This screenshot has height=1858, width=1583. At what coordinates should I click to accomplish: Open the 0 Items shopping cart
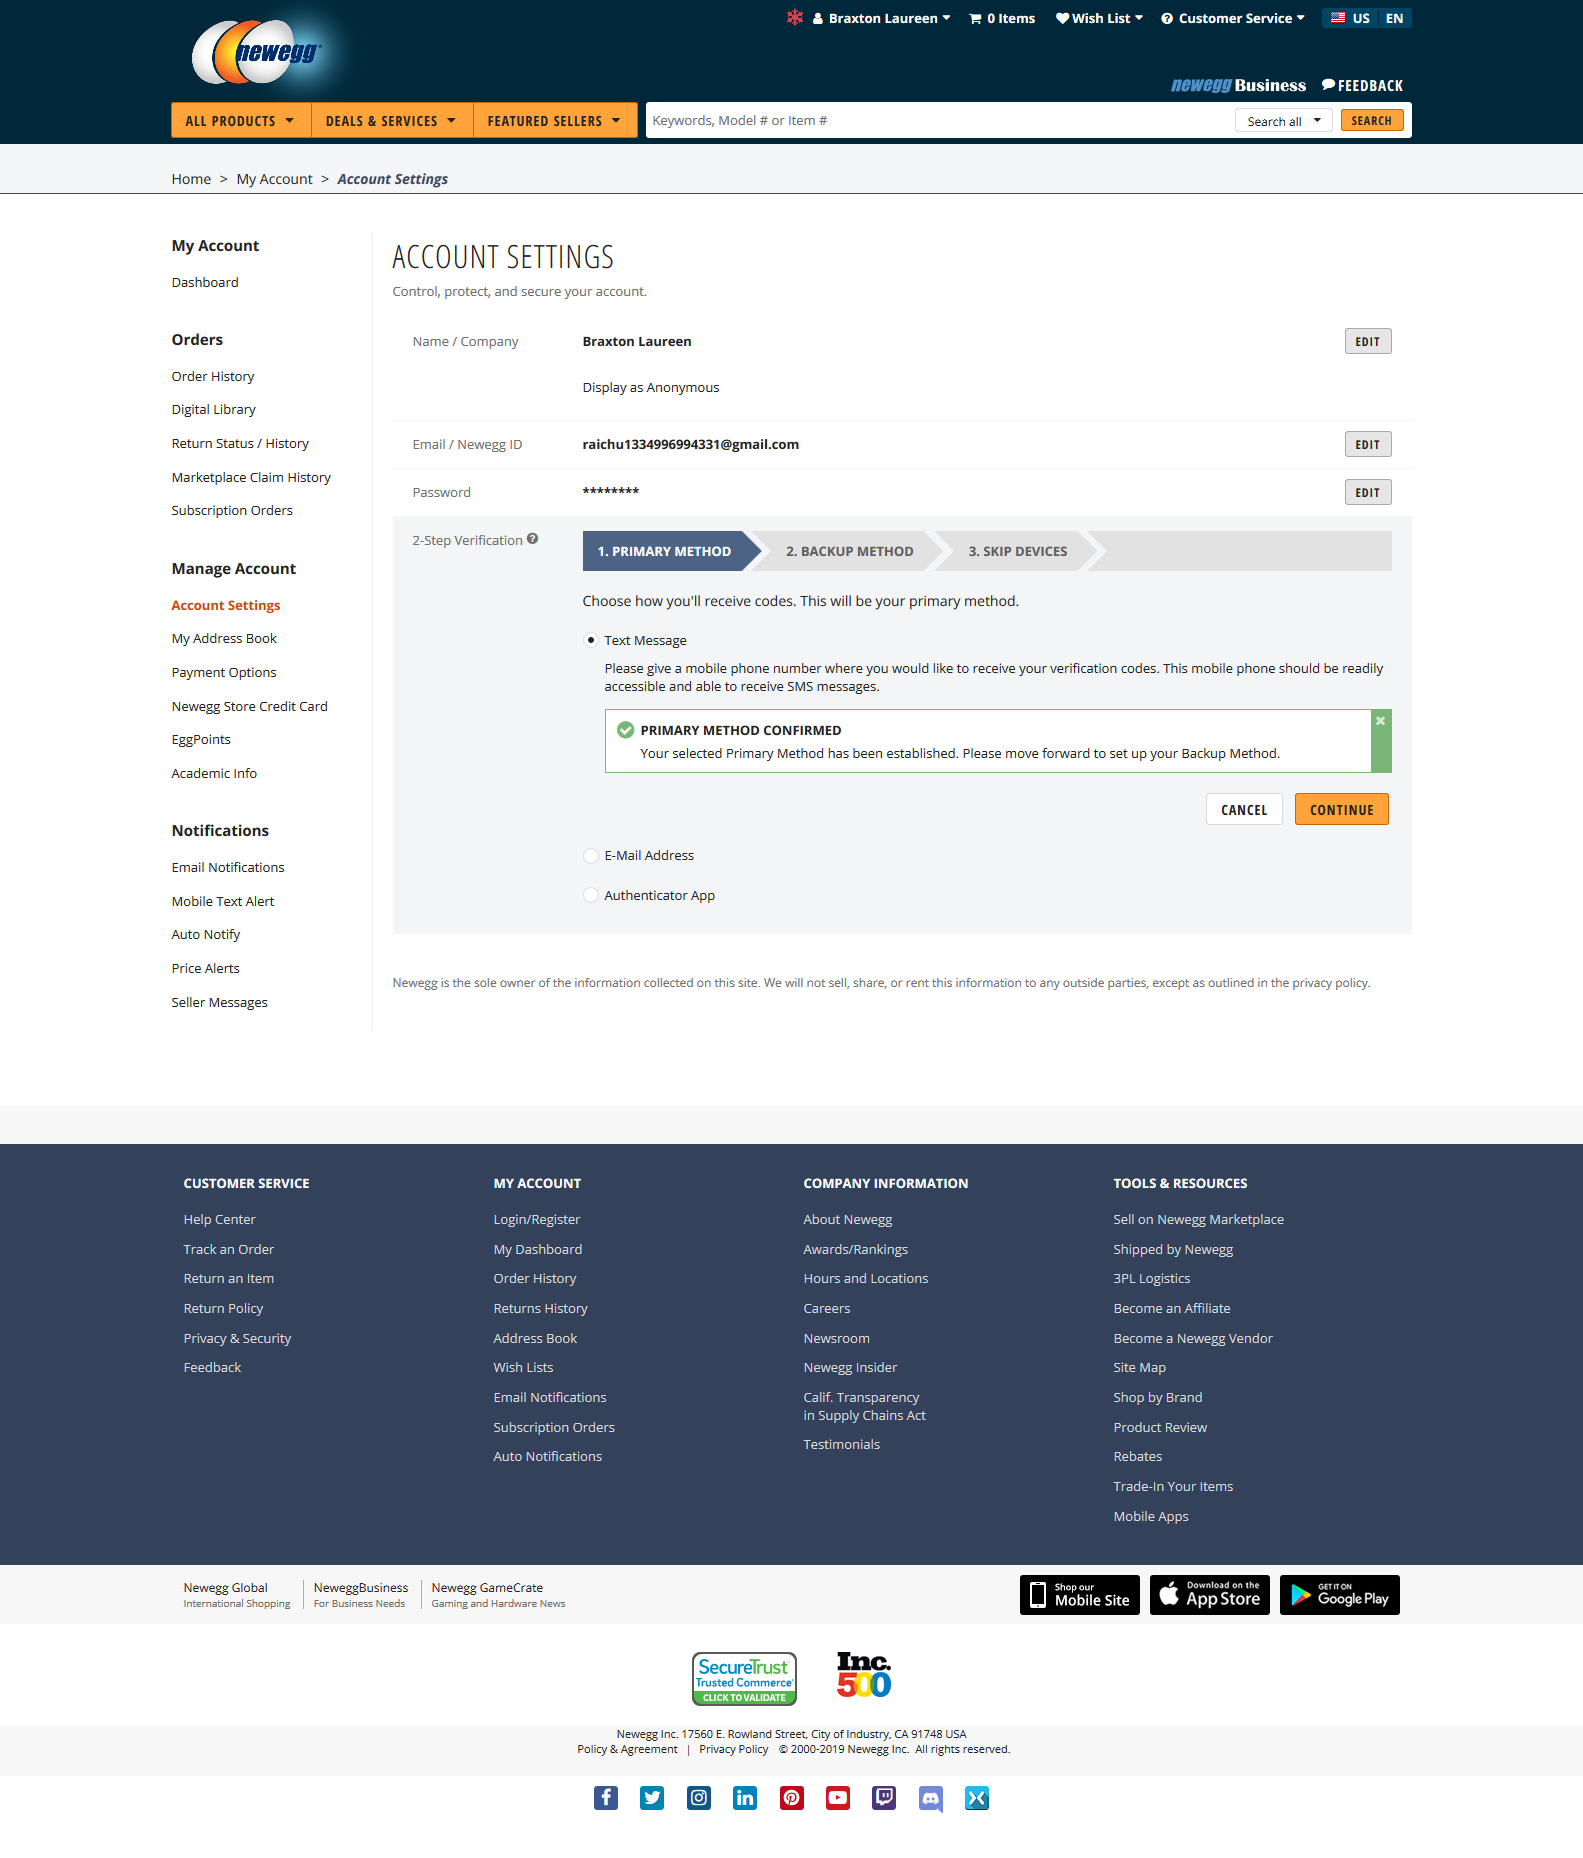click(1002, 18)
